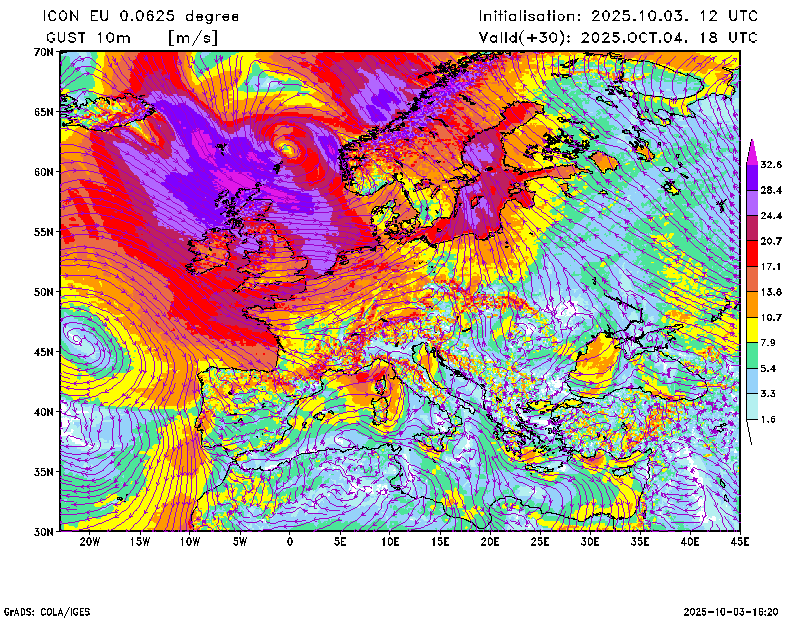800x618 pixels.
Task: Click the 20W longitude axis label
Action: pyautogui.click(x=89, y=542)
